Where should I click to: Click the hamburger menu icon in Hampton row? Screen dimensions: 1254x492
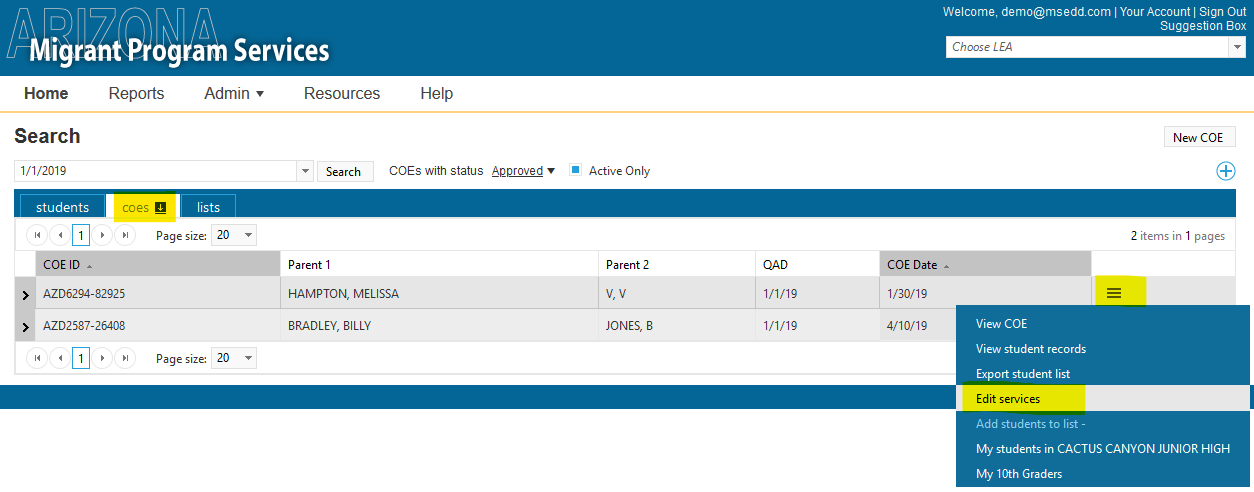(1113, 293)
